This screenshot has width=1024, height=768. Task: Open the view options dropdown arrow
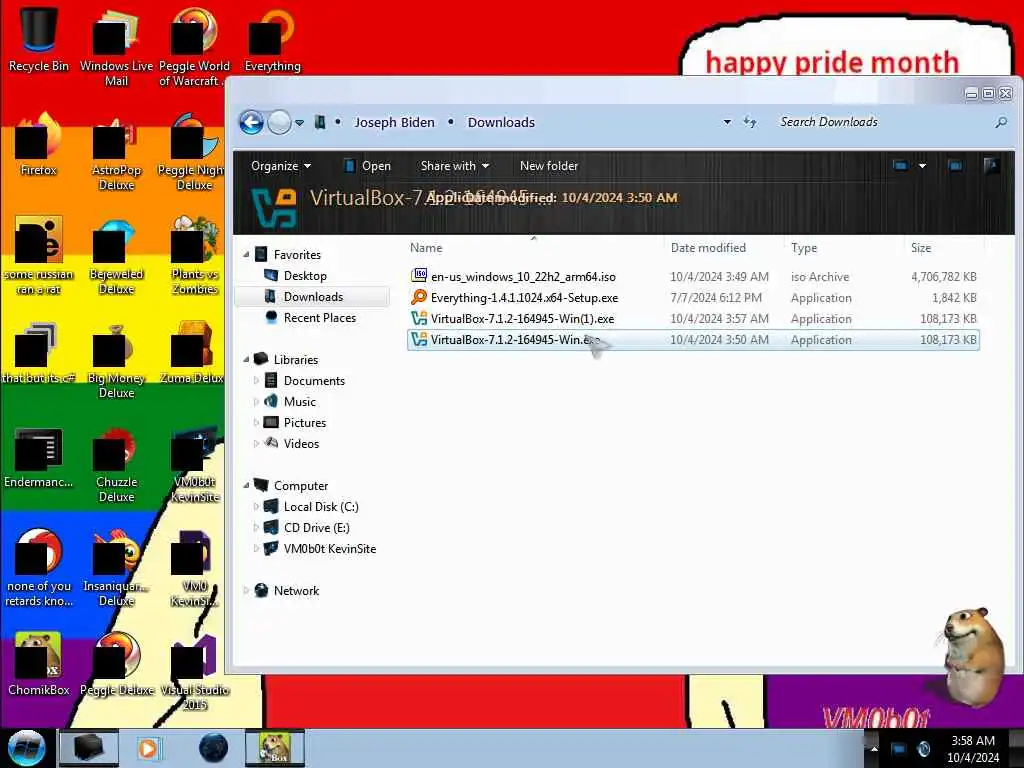[922, 166]
